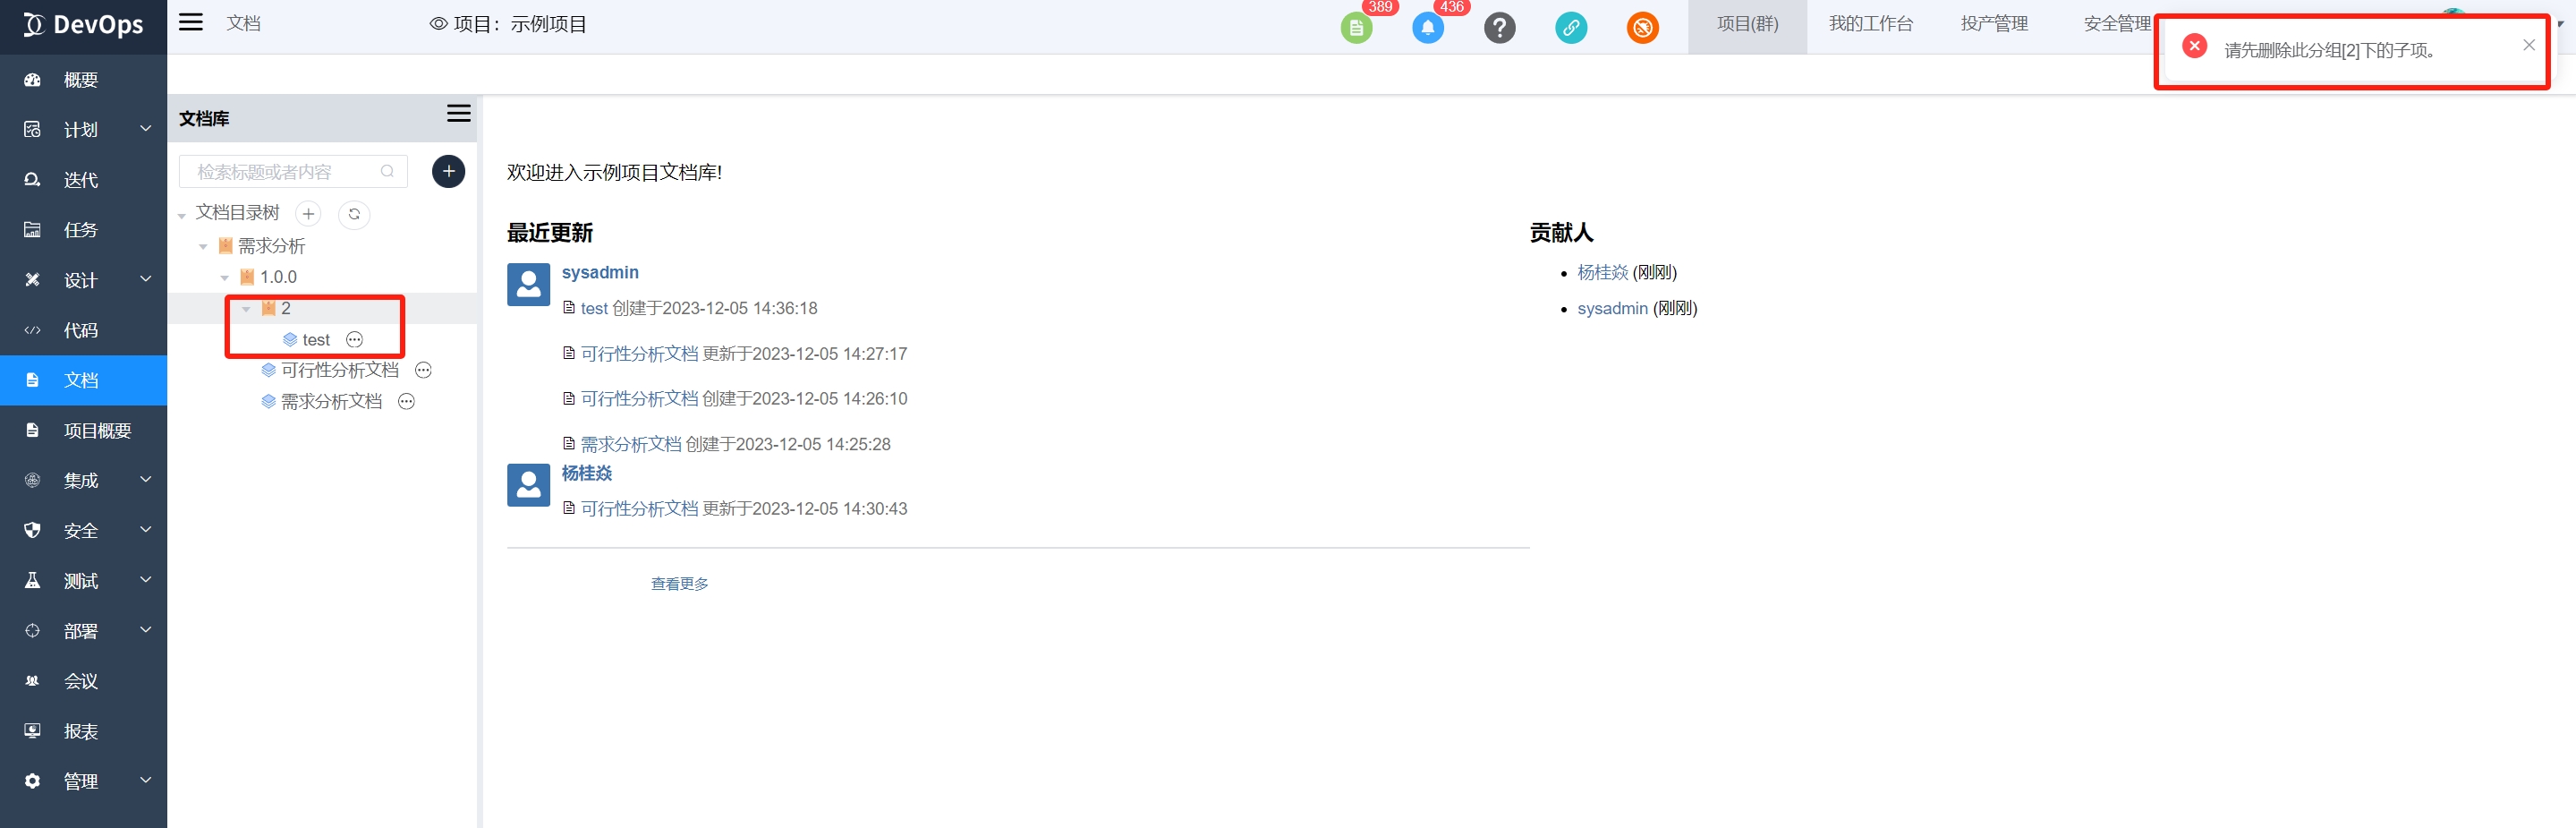
Task: Open the 文档库 panel menu icon
Action: click(459, 114)
